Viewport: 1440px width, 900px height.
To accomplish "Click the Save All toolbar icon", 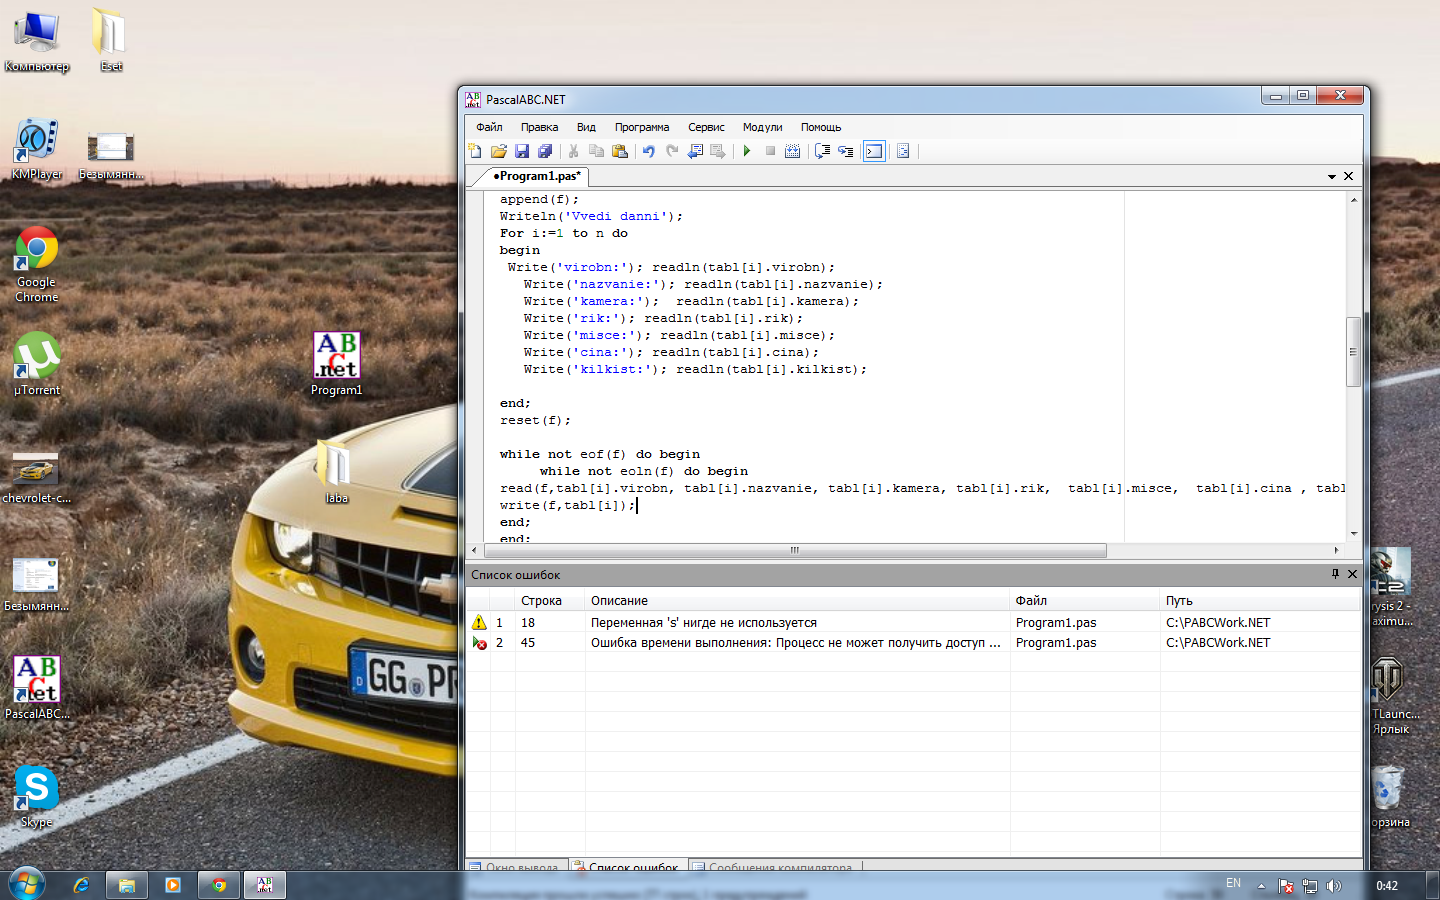I will pyautogui.click(x=545, y=151).
